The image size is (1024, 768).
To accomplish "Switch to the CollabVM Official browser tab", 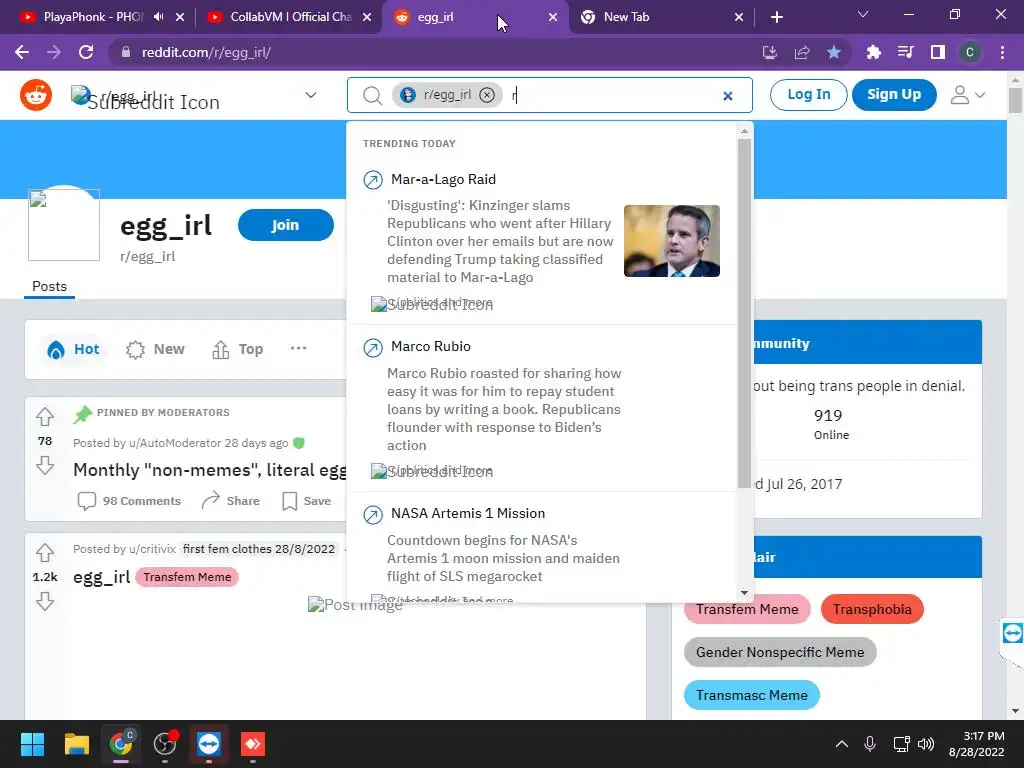I will (289, 17).
